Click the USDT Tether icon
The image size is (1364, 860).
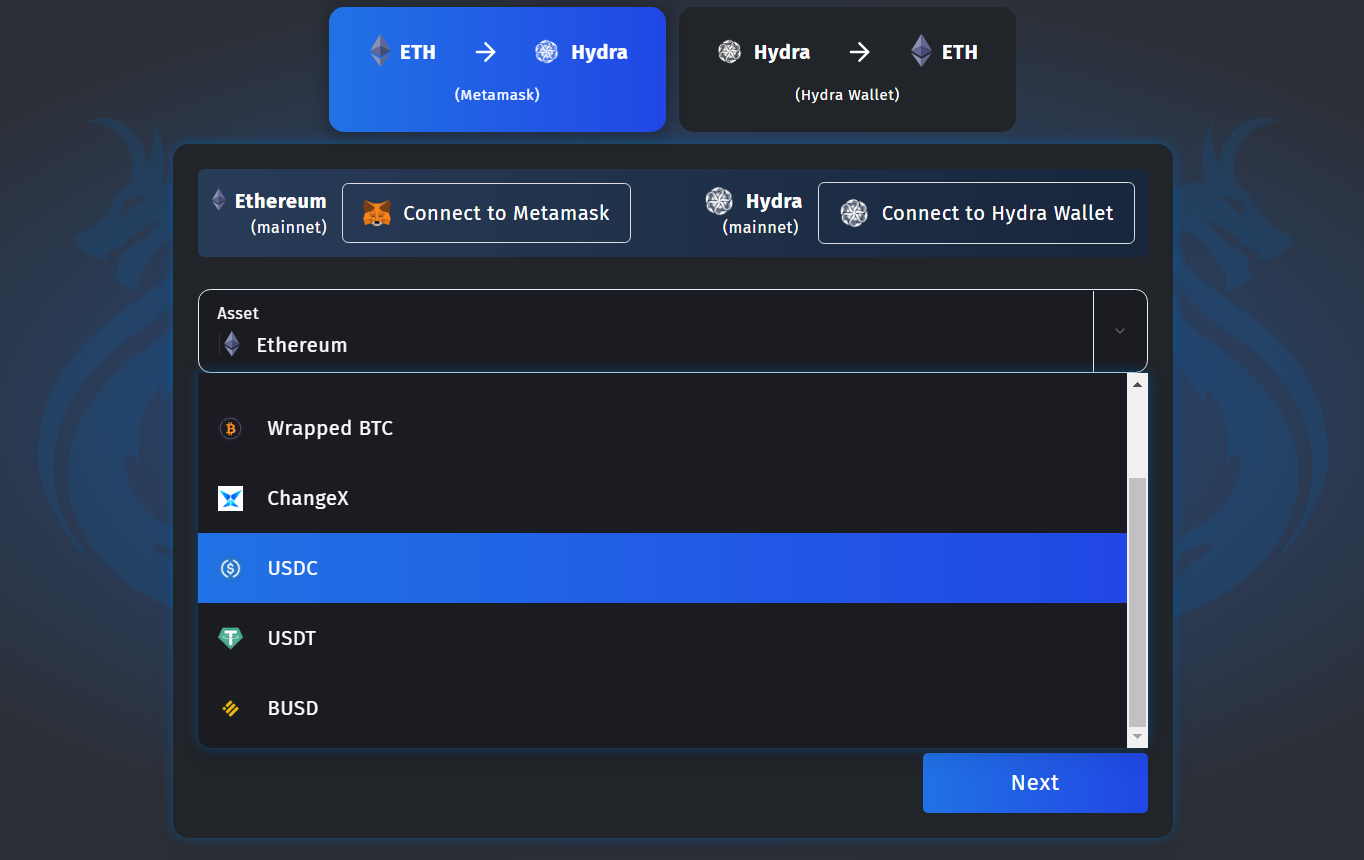tap(230, 638)
